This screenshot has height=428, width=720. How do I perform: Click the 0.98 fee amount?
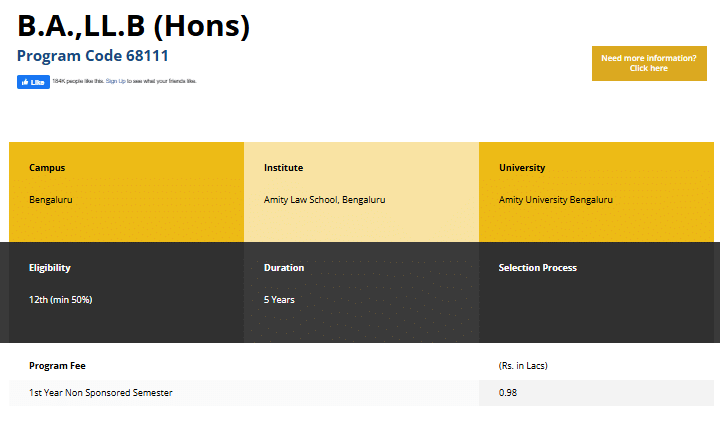click(x=508, y=393)
